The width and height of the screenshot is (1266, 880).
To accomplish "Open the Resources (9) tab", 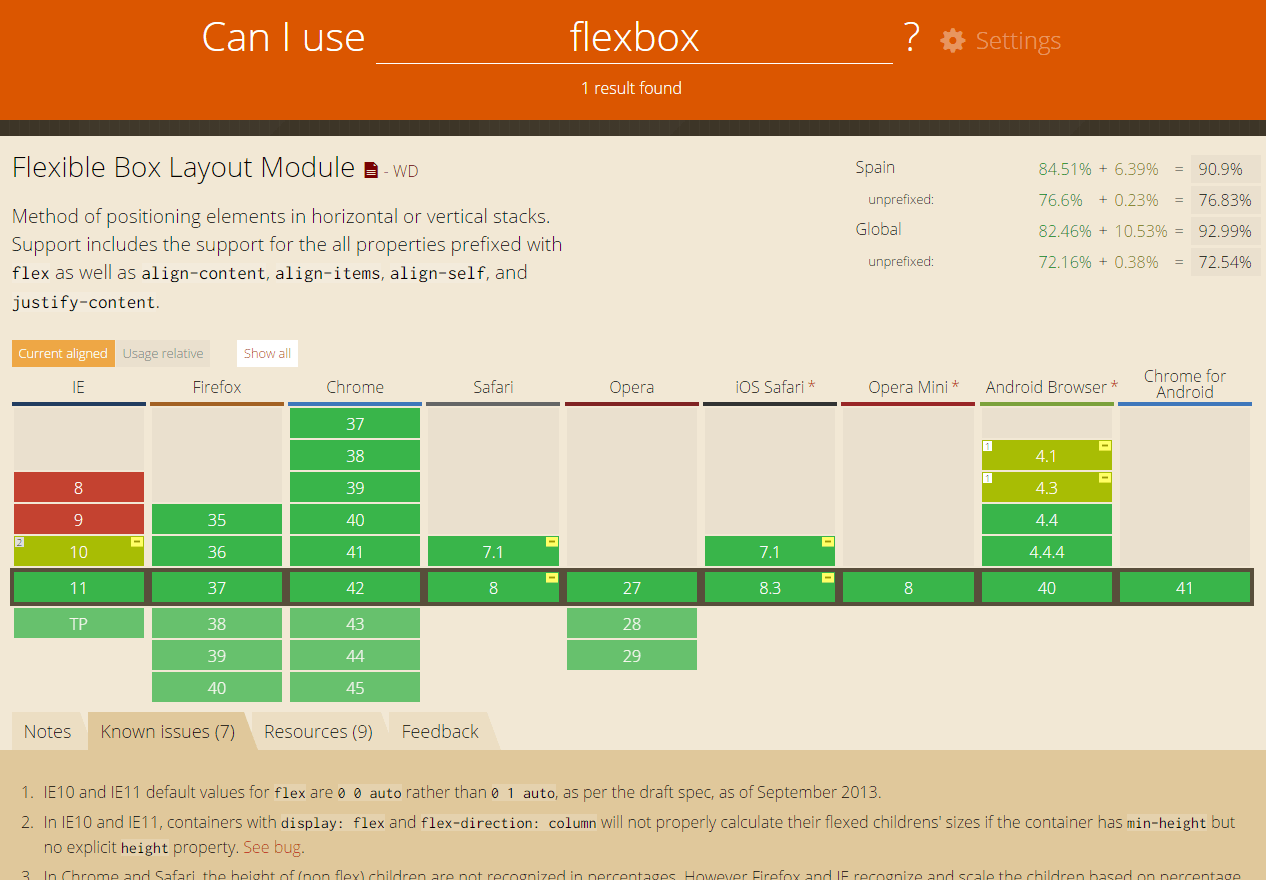I will (x=318, y=731).
